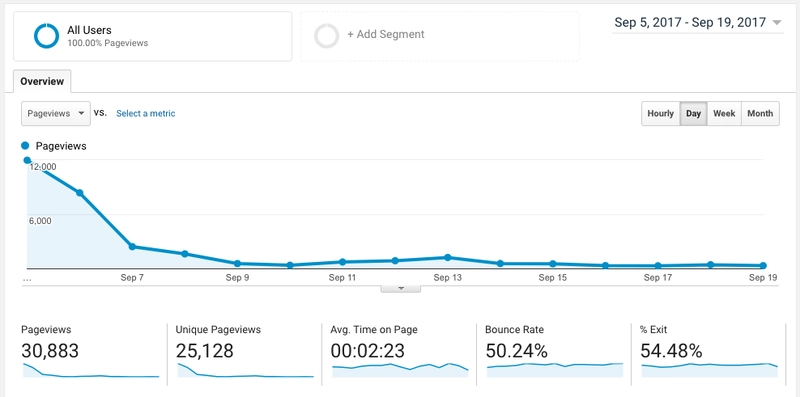Image resolution: width=800 pixels, height=397 pixels.
Task: Switch graph to Hourly view
Action: pyautogui.click(x=661, y=114)
